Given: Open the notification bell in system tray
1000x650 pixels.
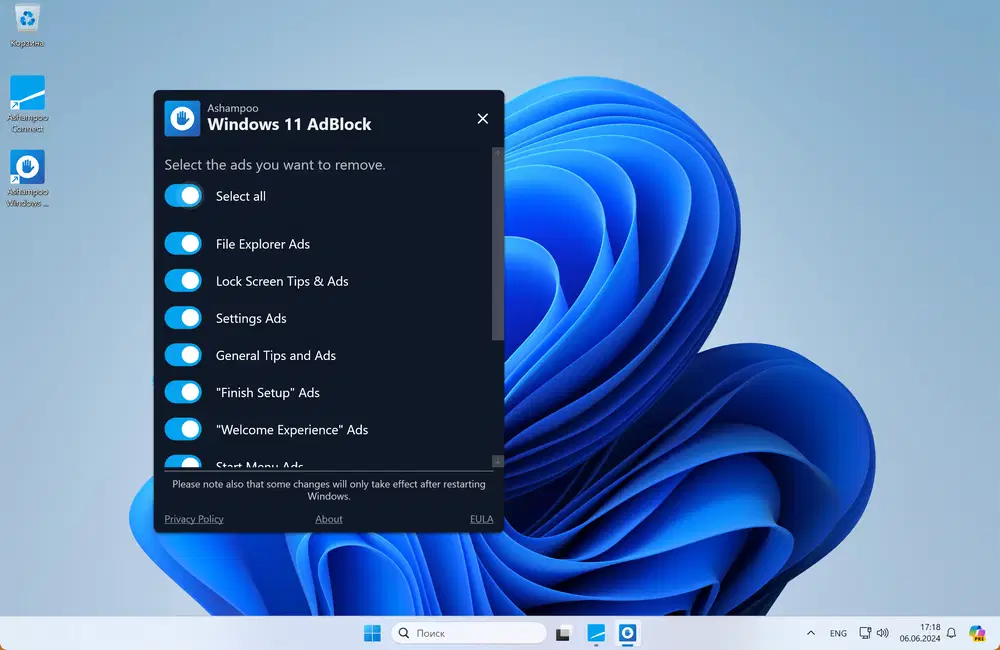Looking at the screenshot, I should coord(951,633).
